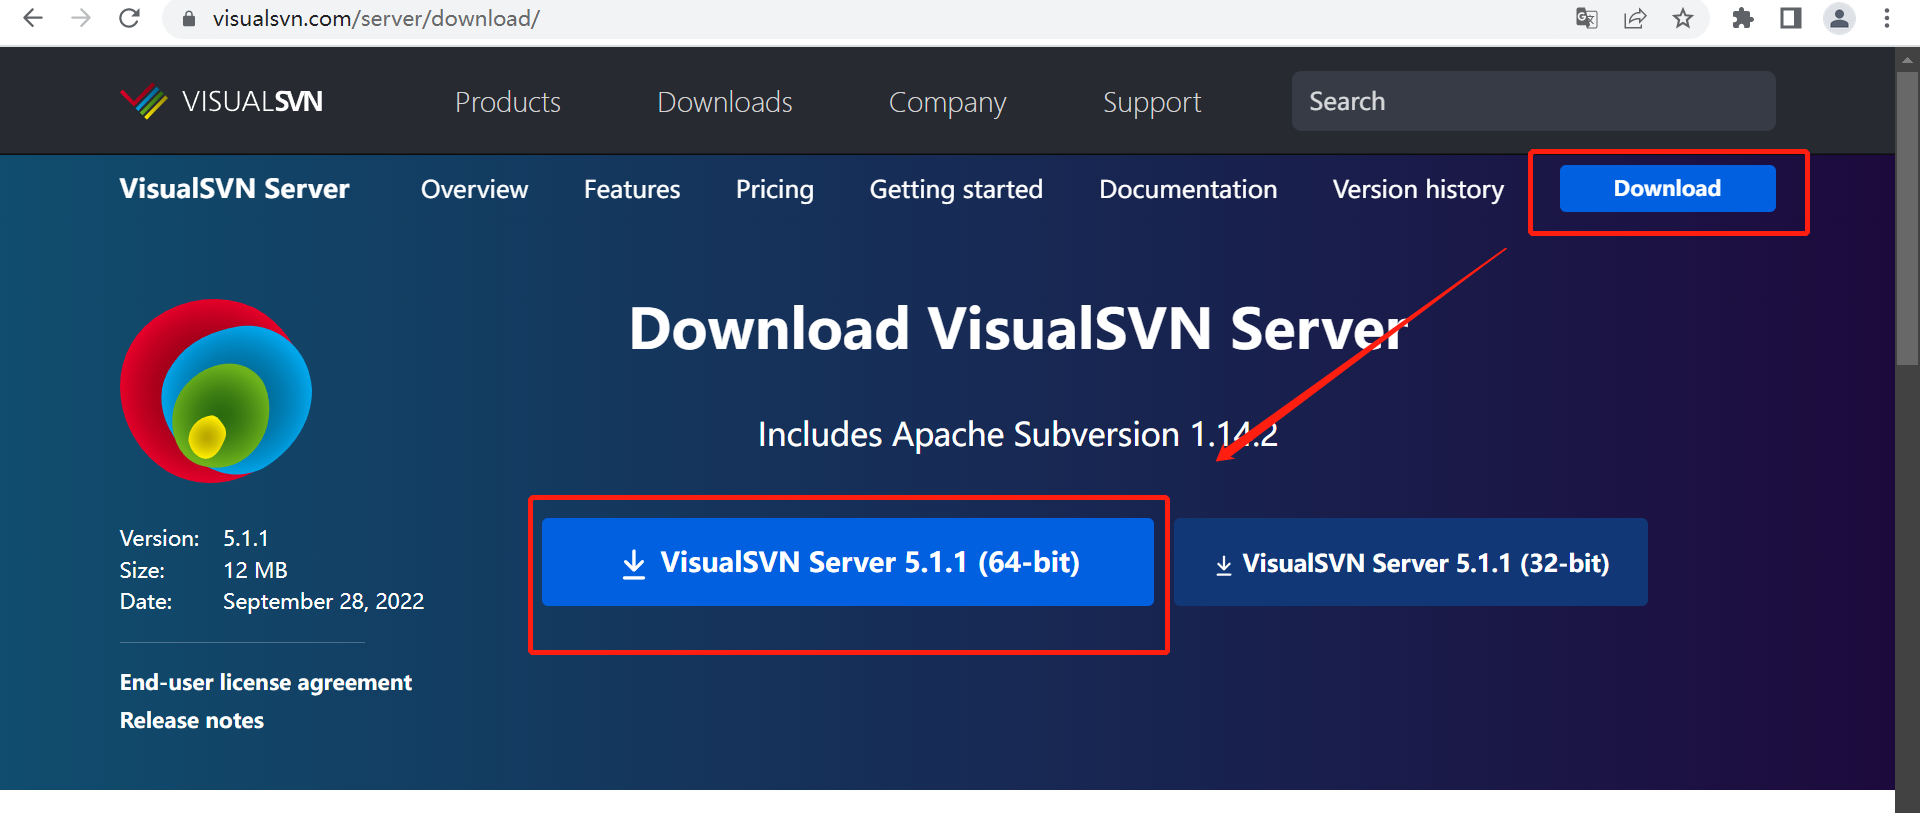1920x813 pixels.
Task: Download VisualSVN Server 5.1.1 (32-bit)
Action: (x=1411, y=562)
